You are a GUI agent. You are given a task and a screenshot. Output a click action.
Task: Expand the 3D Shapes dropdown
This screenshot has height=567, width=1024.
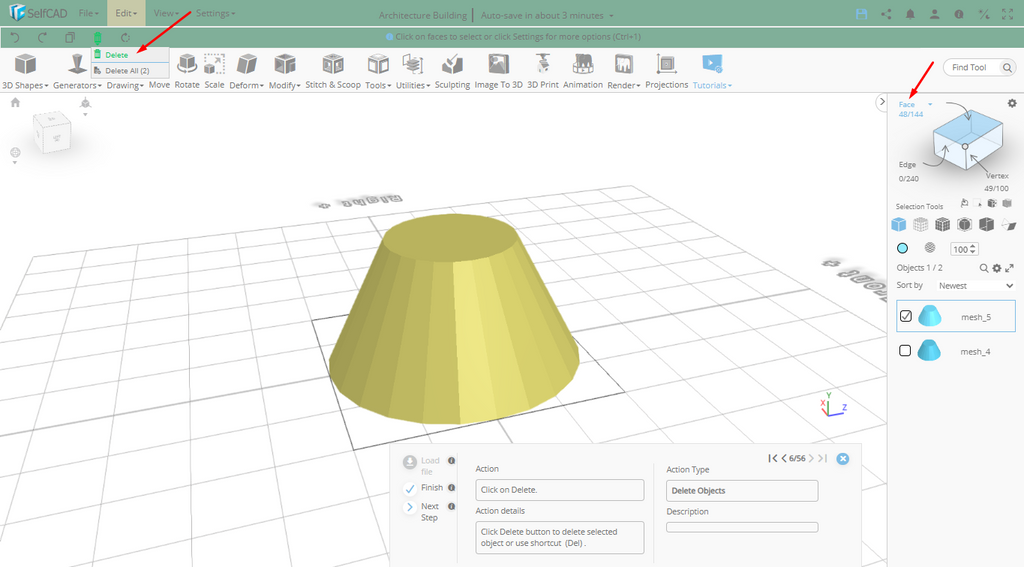coord(25,85)
